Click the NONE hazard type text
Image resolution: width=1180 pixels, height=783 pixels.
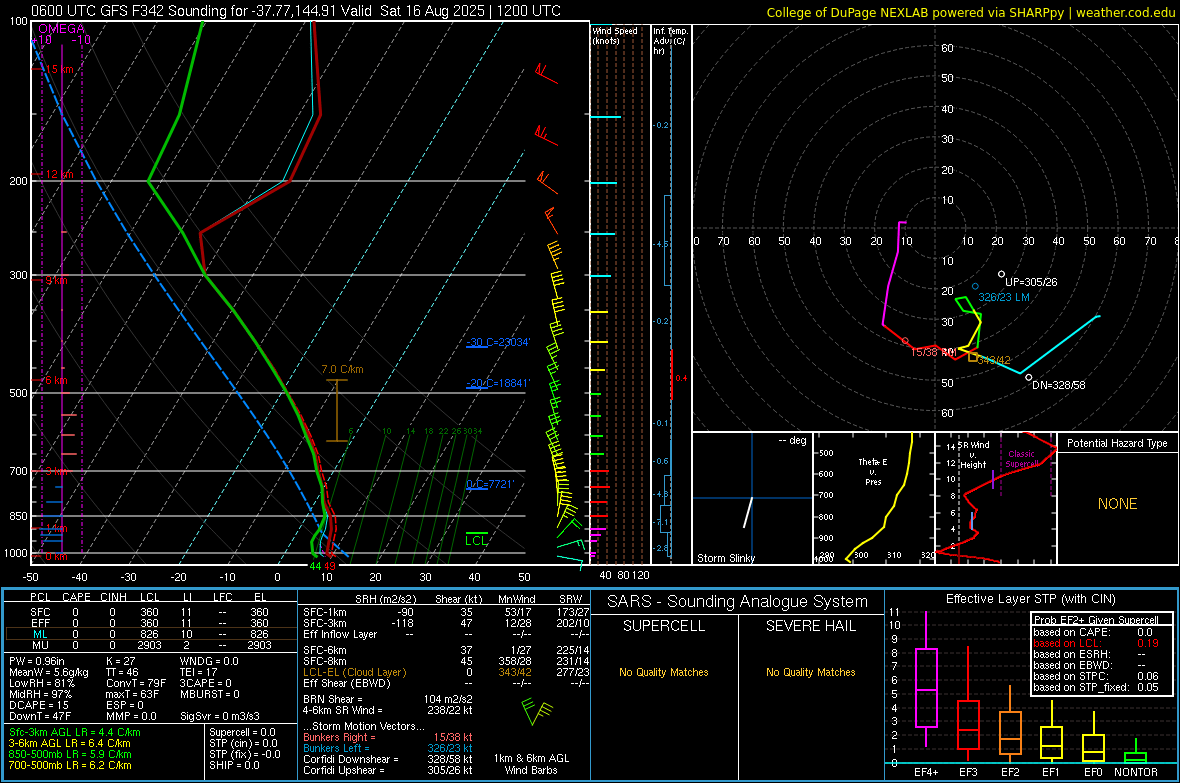[1117, 504]
